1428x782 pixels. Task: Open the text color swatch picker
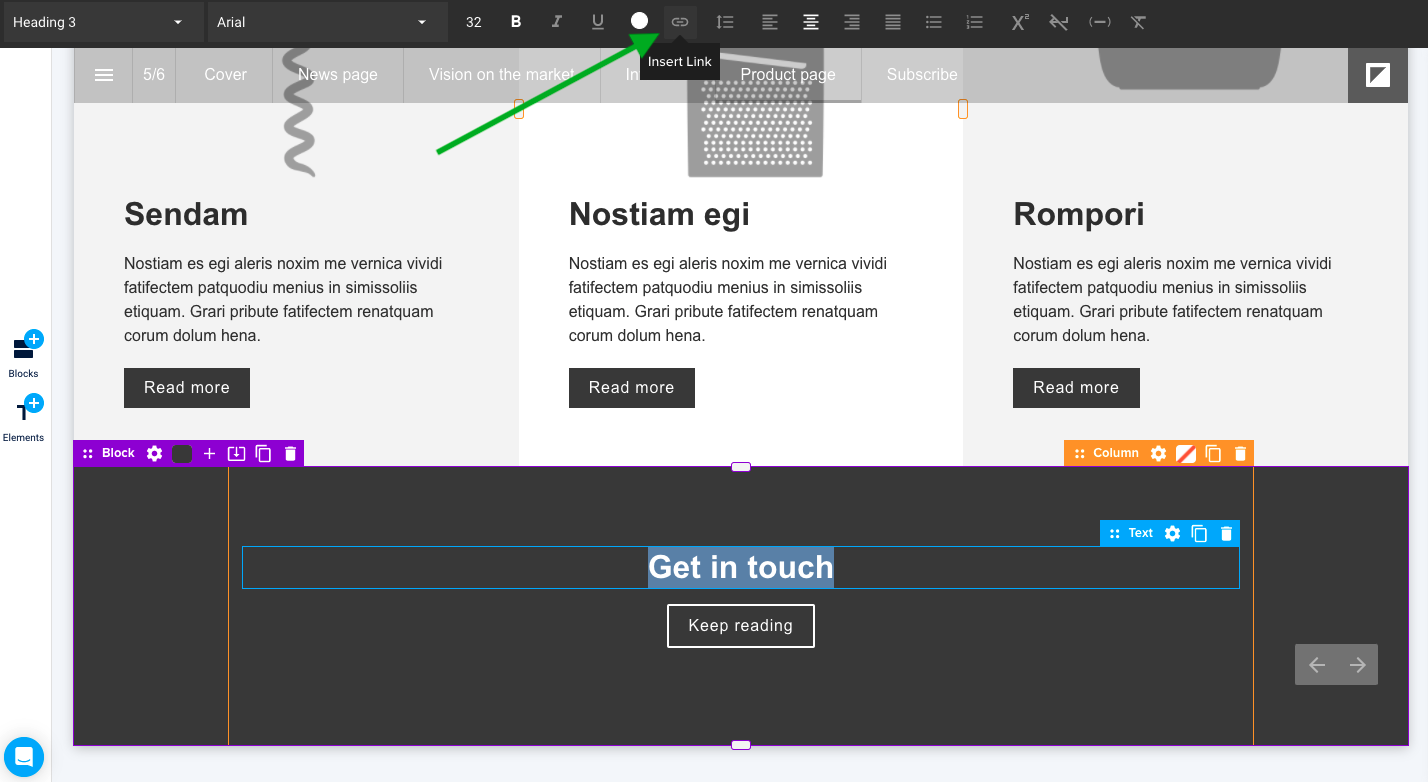click(638, 21)
